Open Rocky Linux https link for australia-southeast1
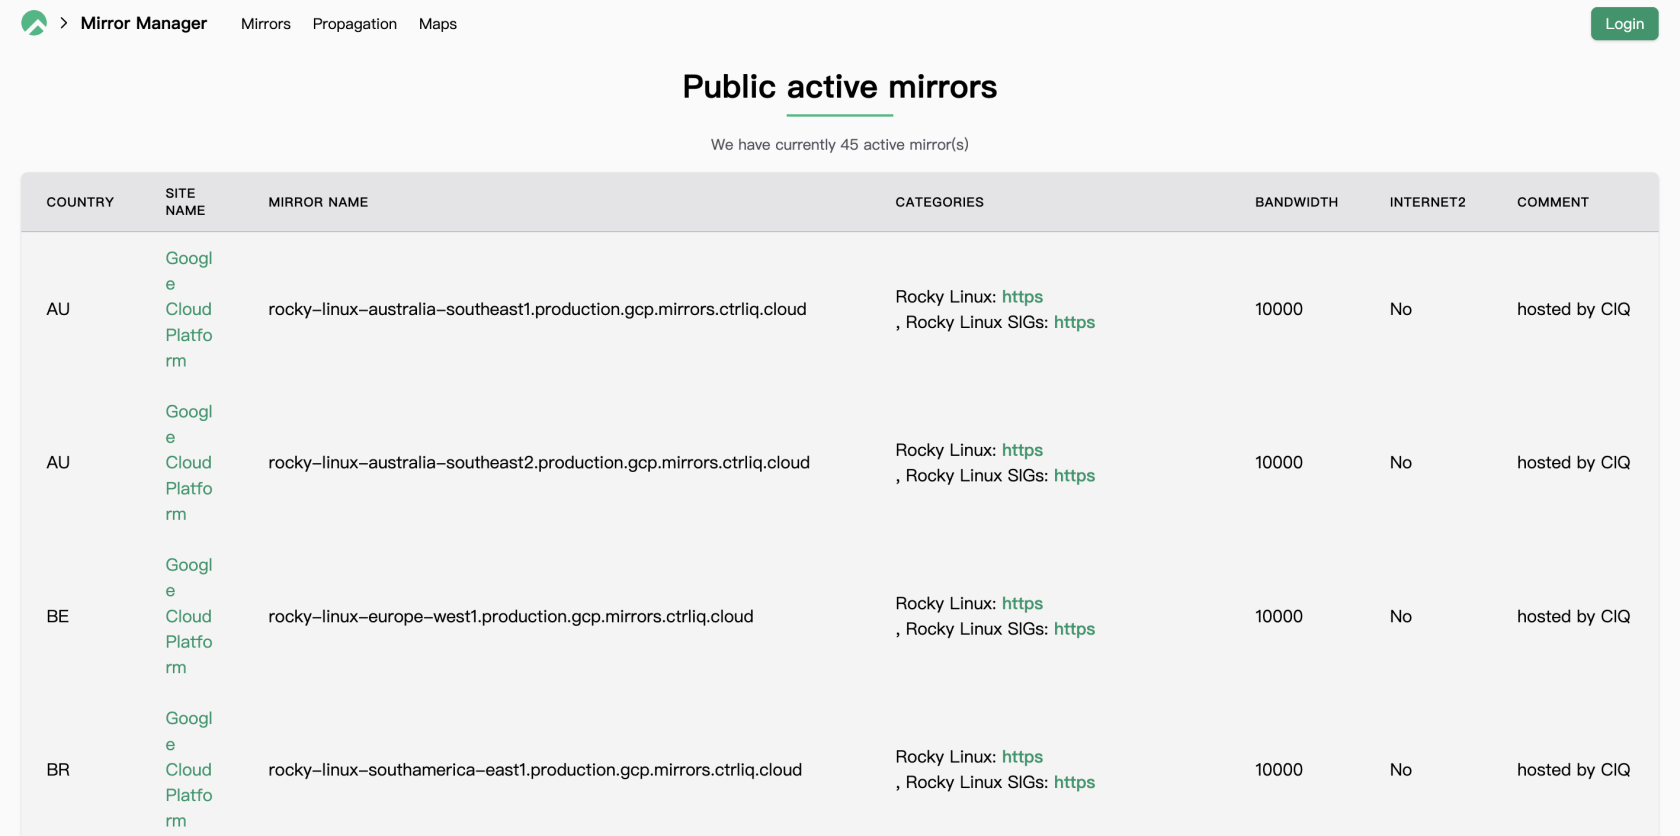Viewport: 1680px width, 836px height. (1022, 297)
